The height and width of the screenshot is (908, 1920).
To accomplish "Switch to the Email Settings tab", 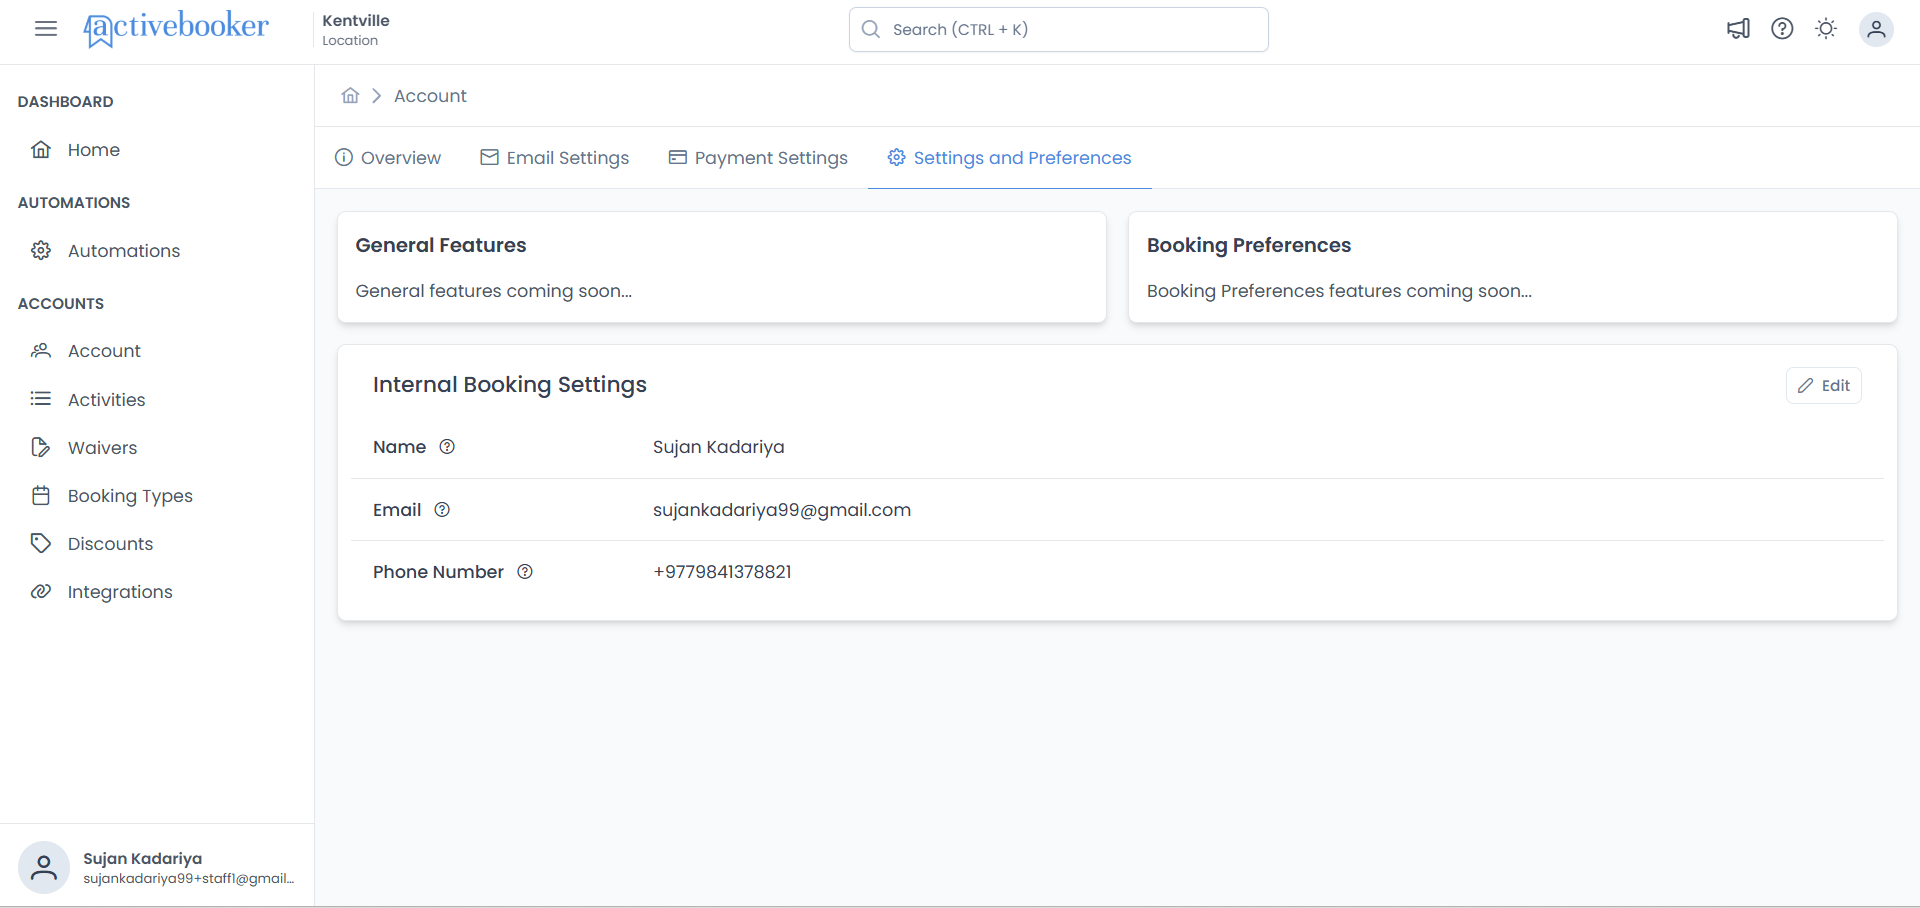I will coord(555,158).
